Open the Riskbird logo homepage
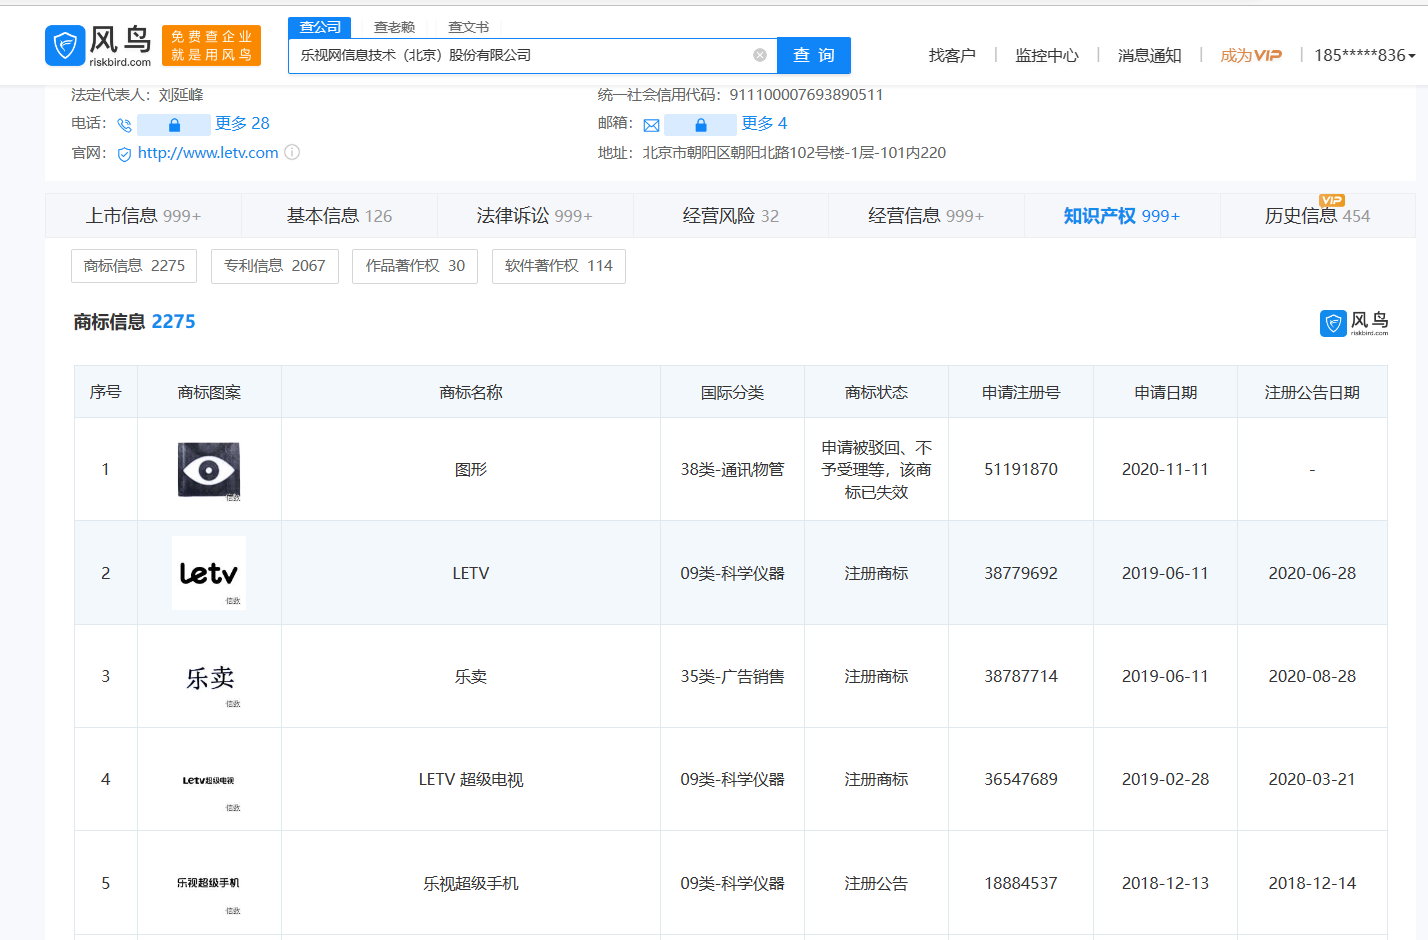Image resolution: width=1428 pixels, height=940 pixels. coord(98,46)
